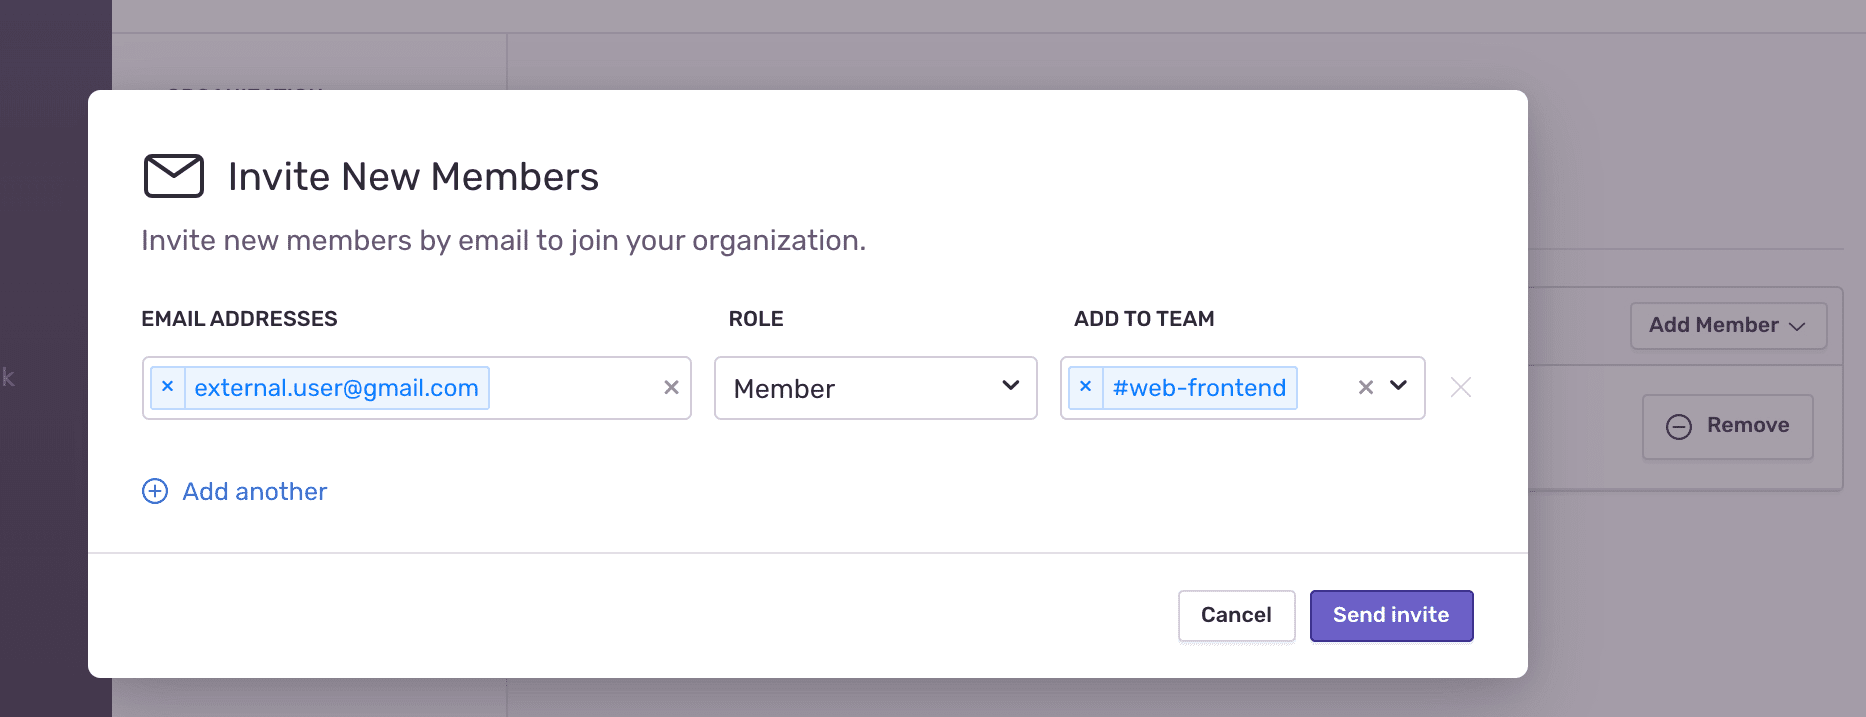Viewport: 1866px width, 717px height.
Task: Expand the Add to Team dropdown arrow
Action: click(x=1399, y=386)
